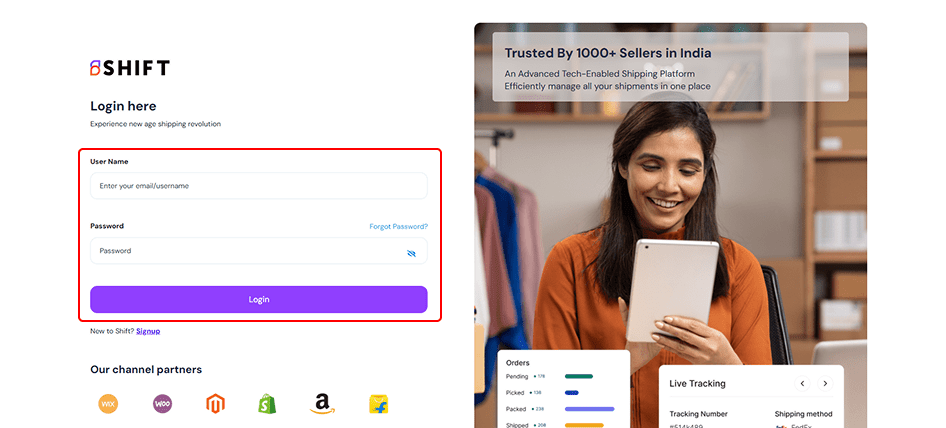
Task: Click the Pending orders progress bar
Action: pos(579,376)
